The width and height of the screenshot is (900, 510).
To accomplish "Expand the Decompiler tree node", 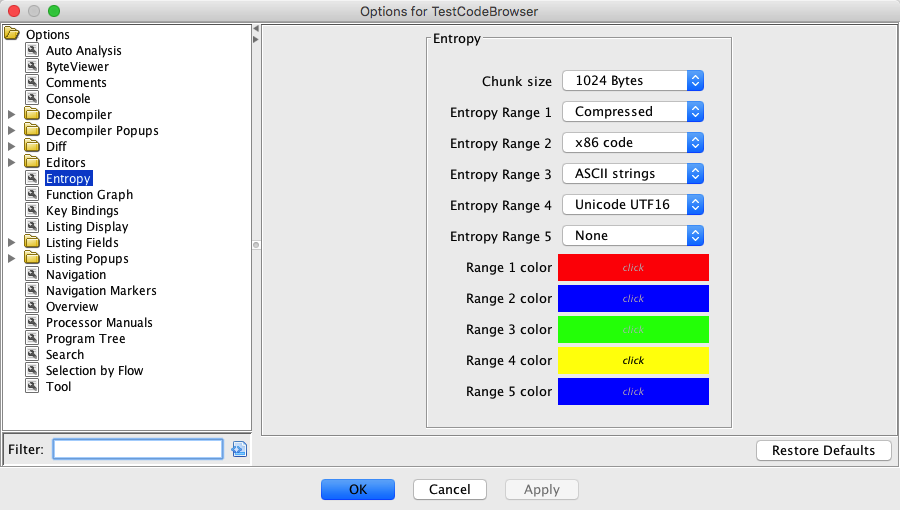I will (x=12, y=115).
